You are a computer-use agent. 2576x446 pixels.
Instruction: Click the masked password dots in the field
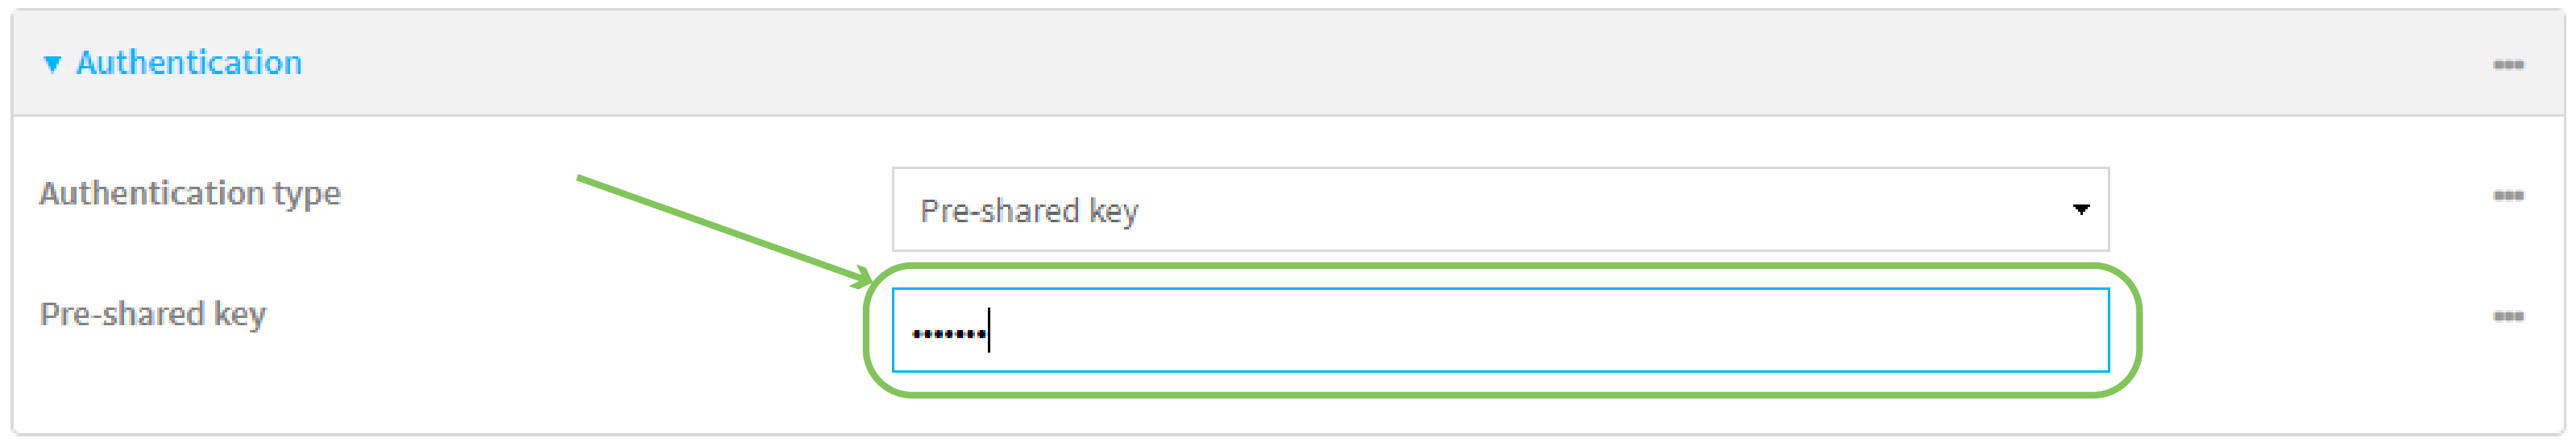(x=948, y=333)
